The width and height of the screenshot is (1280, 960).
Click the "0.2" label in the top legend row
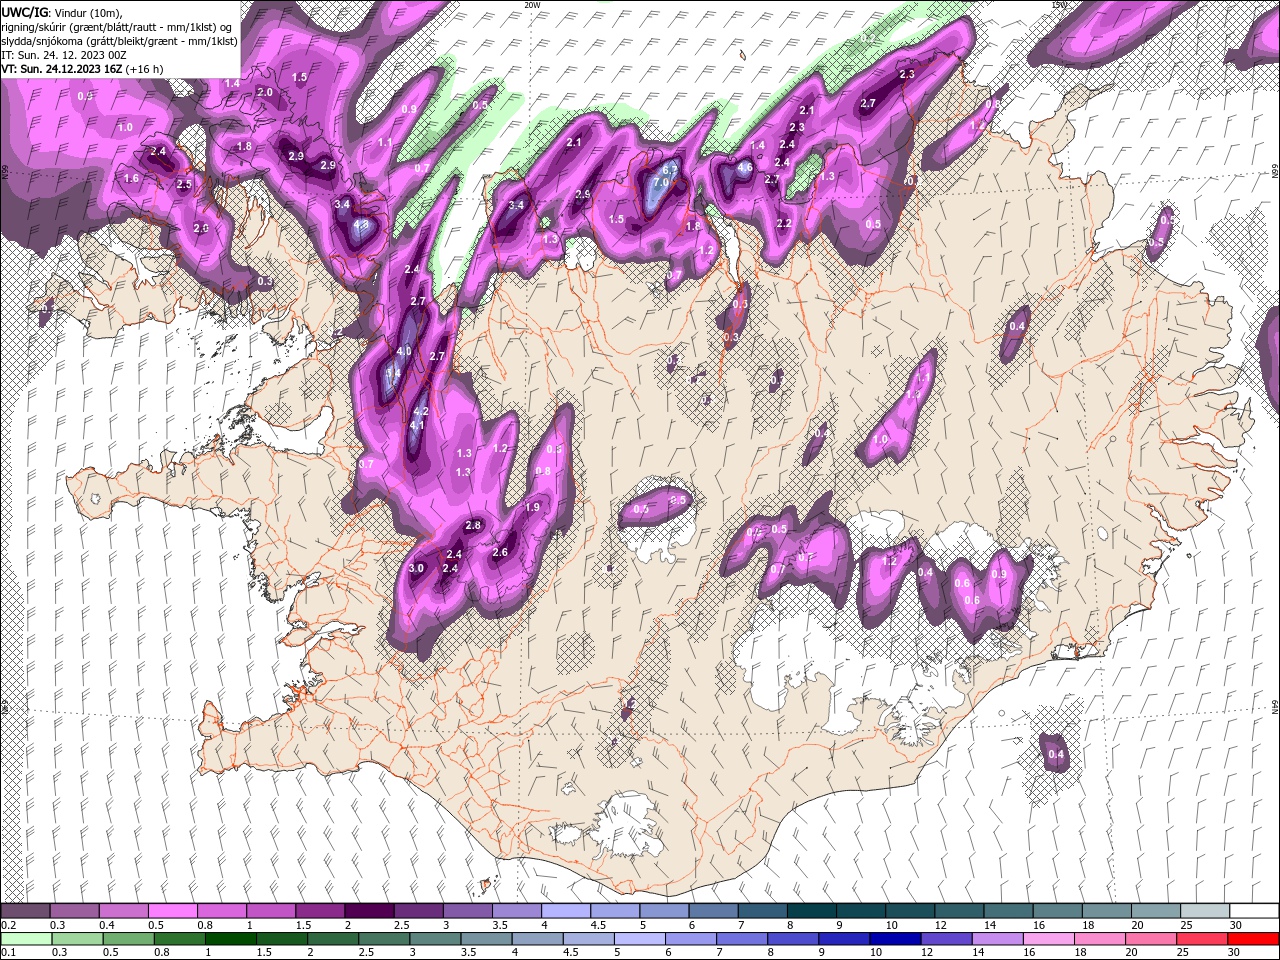pos(8,925)
